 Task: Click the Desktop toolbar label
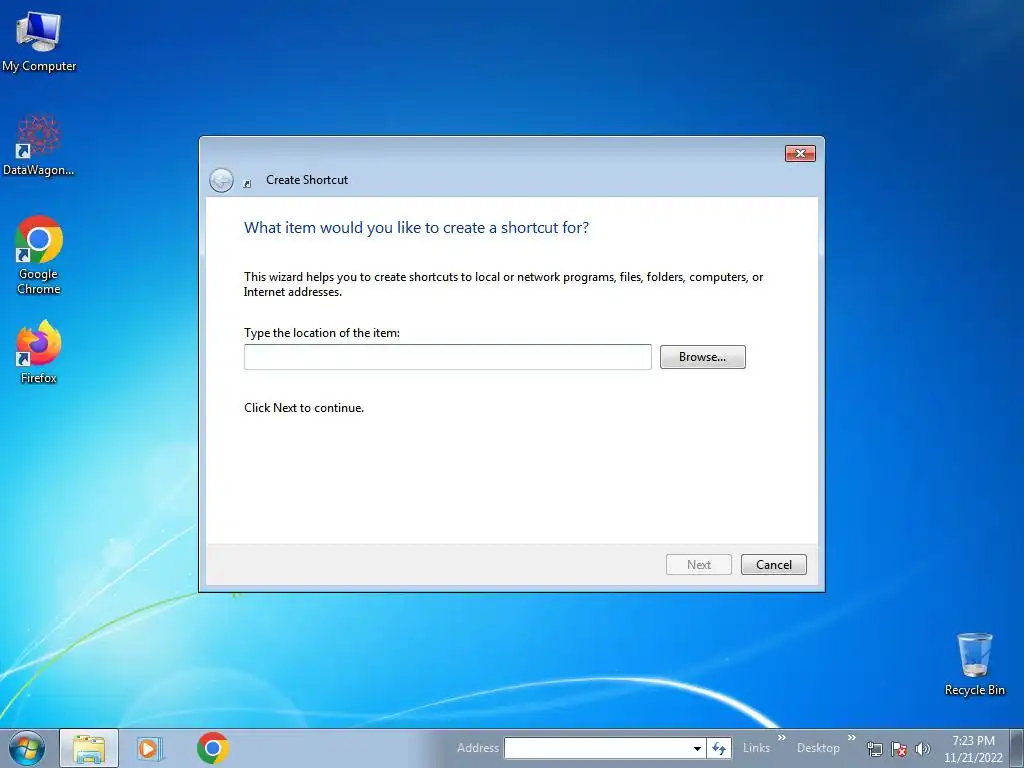point(818,748)
